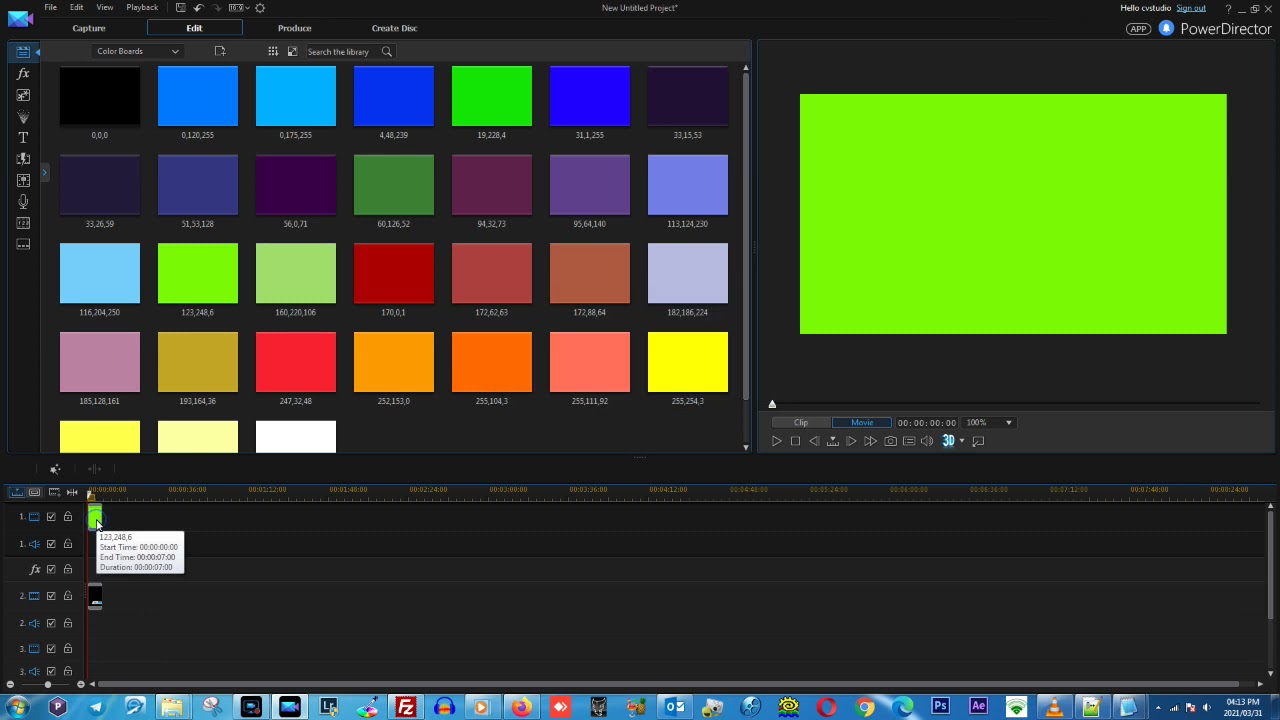Open the Voice-Over Recording Room microphone icon
Image resolution: width=1280 pixels, height=720 pixels.
click(x=23, y=201)
